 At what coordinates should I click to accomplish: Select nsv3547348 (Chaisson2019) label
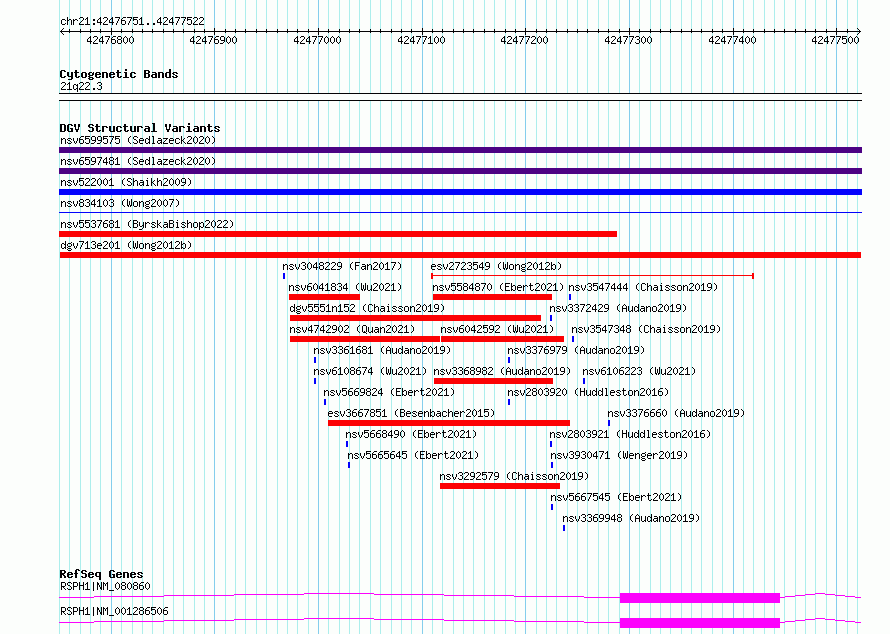pos(646,329)
